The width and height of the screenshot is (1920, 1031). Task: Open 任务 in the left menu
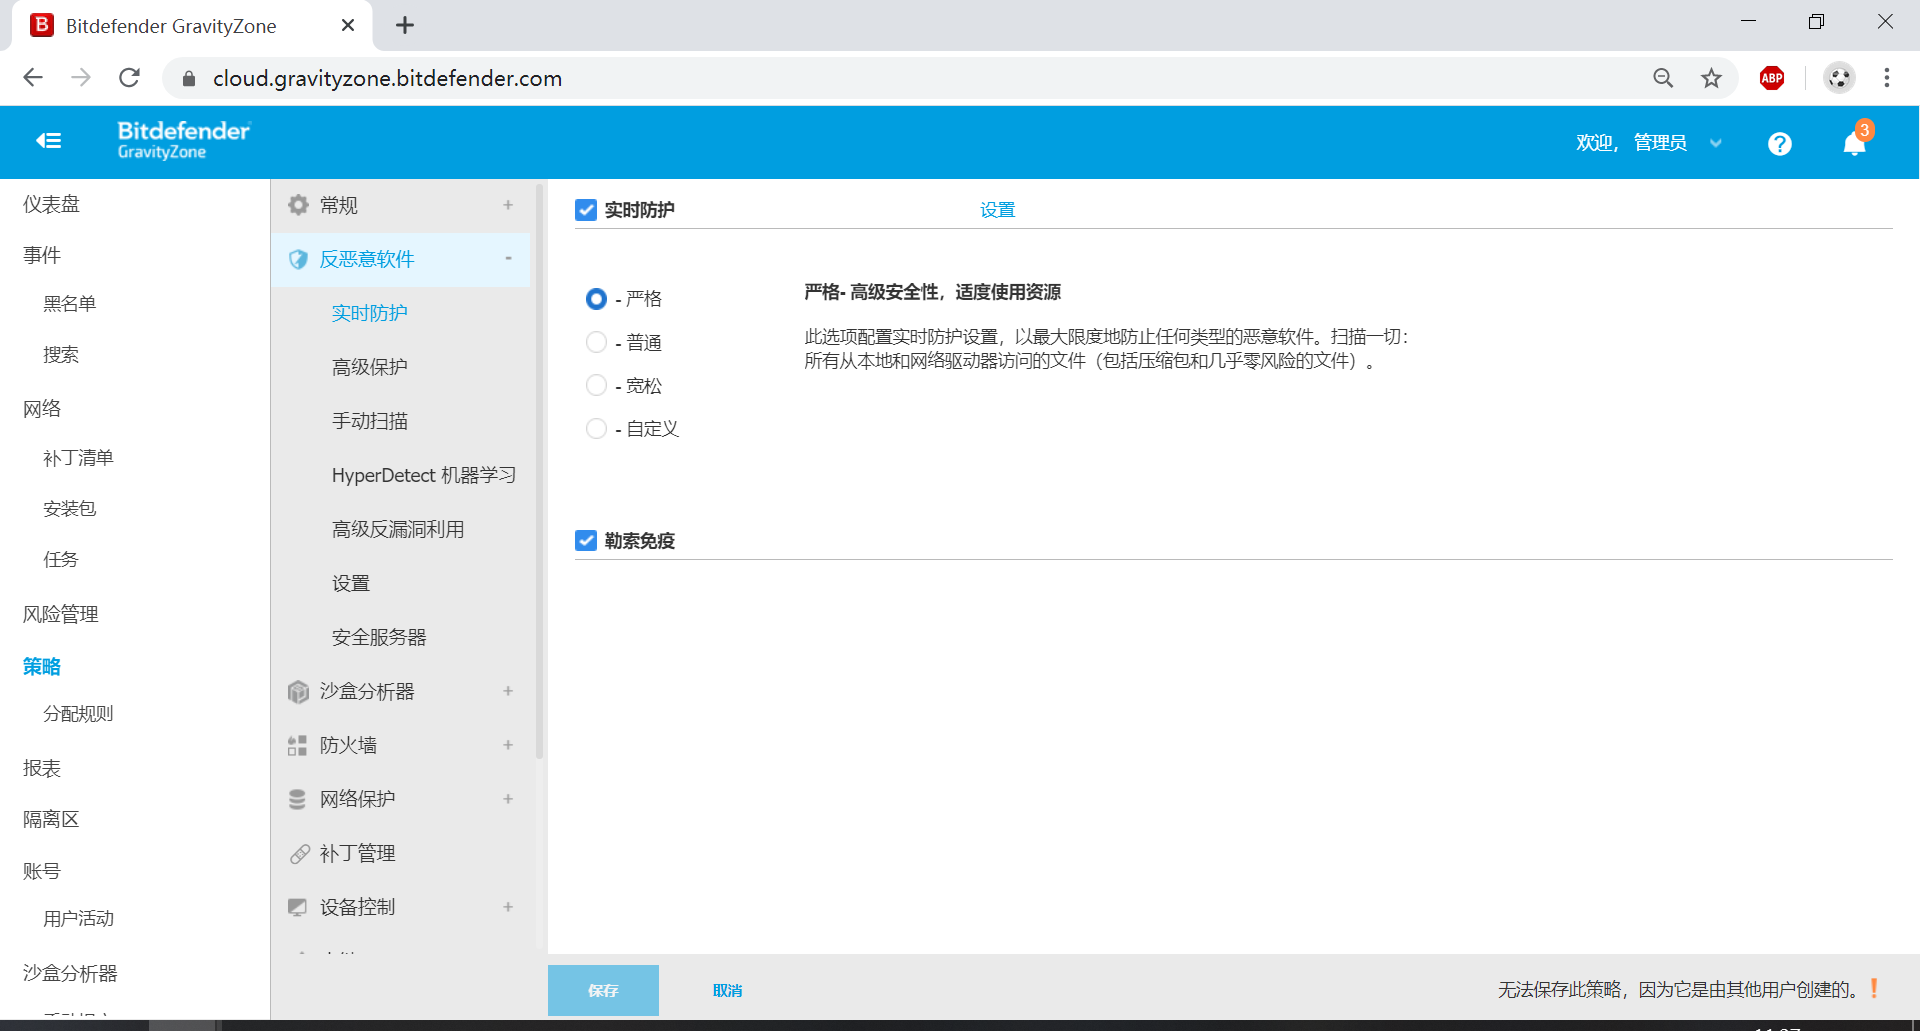pyautogui.click(x=61, y=560)
